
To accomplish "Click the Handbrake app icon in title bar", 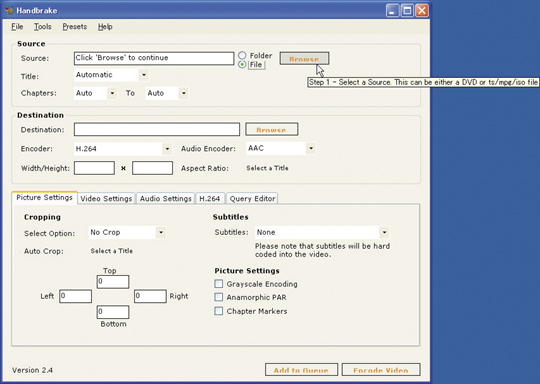I will tap(9, 10).
